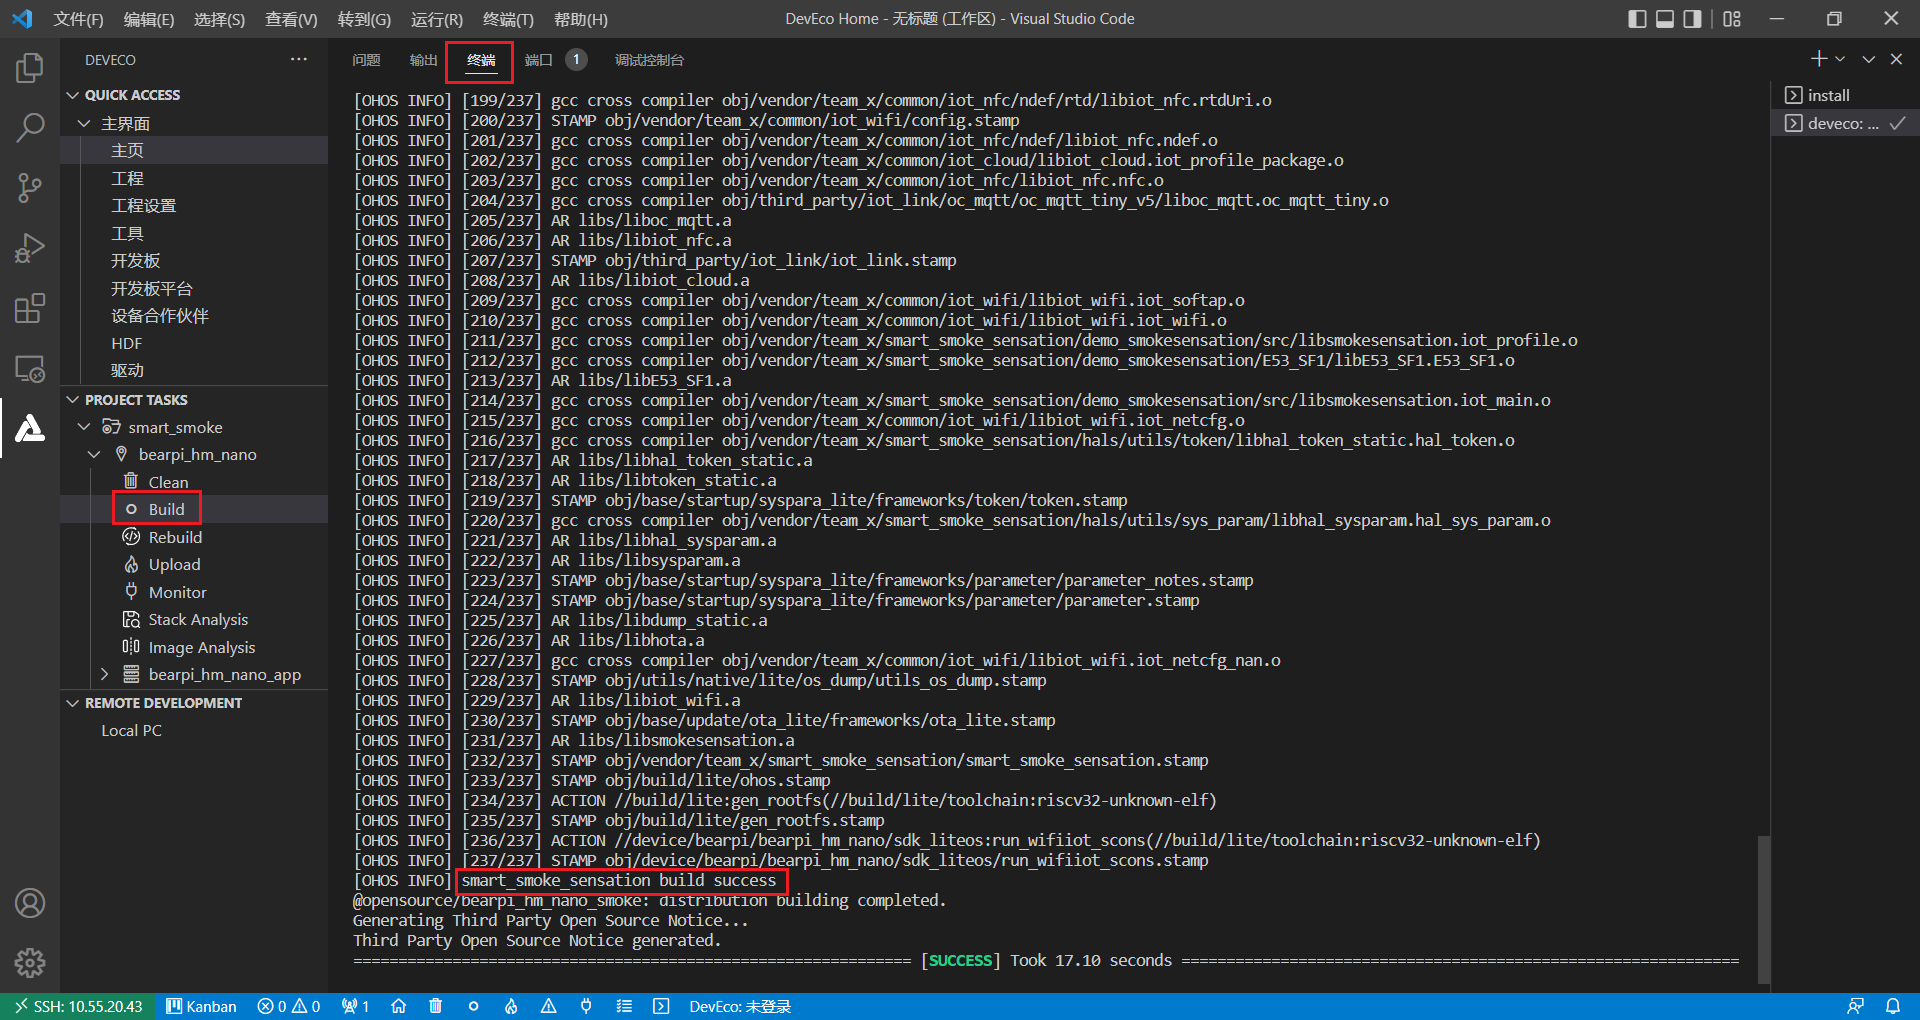Open the 编辑(E) menu

(x=149, y=19)
